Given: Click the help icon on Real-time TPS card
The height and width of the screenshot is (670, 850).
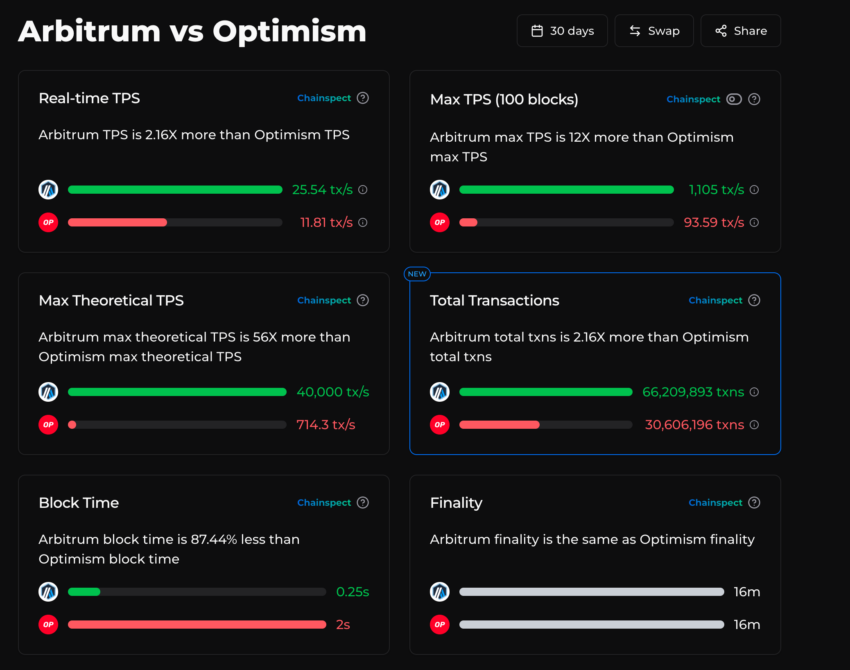Looking at the screenshot, I should click(363, 98).
